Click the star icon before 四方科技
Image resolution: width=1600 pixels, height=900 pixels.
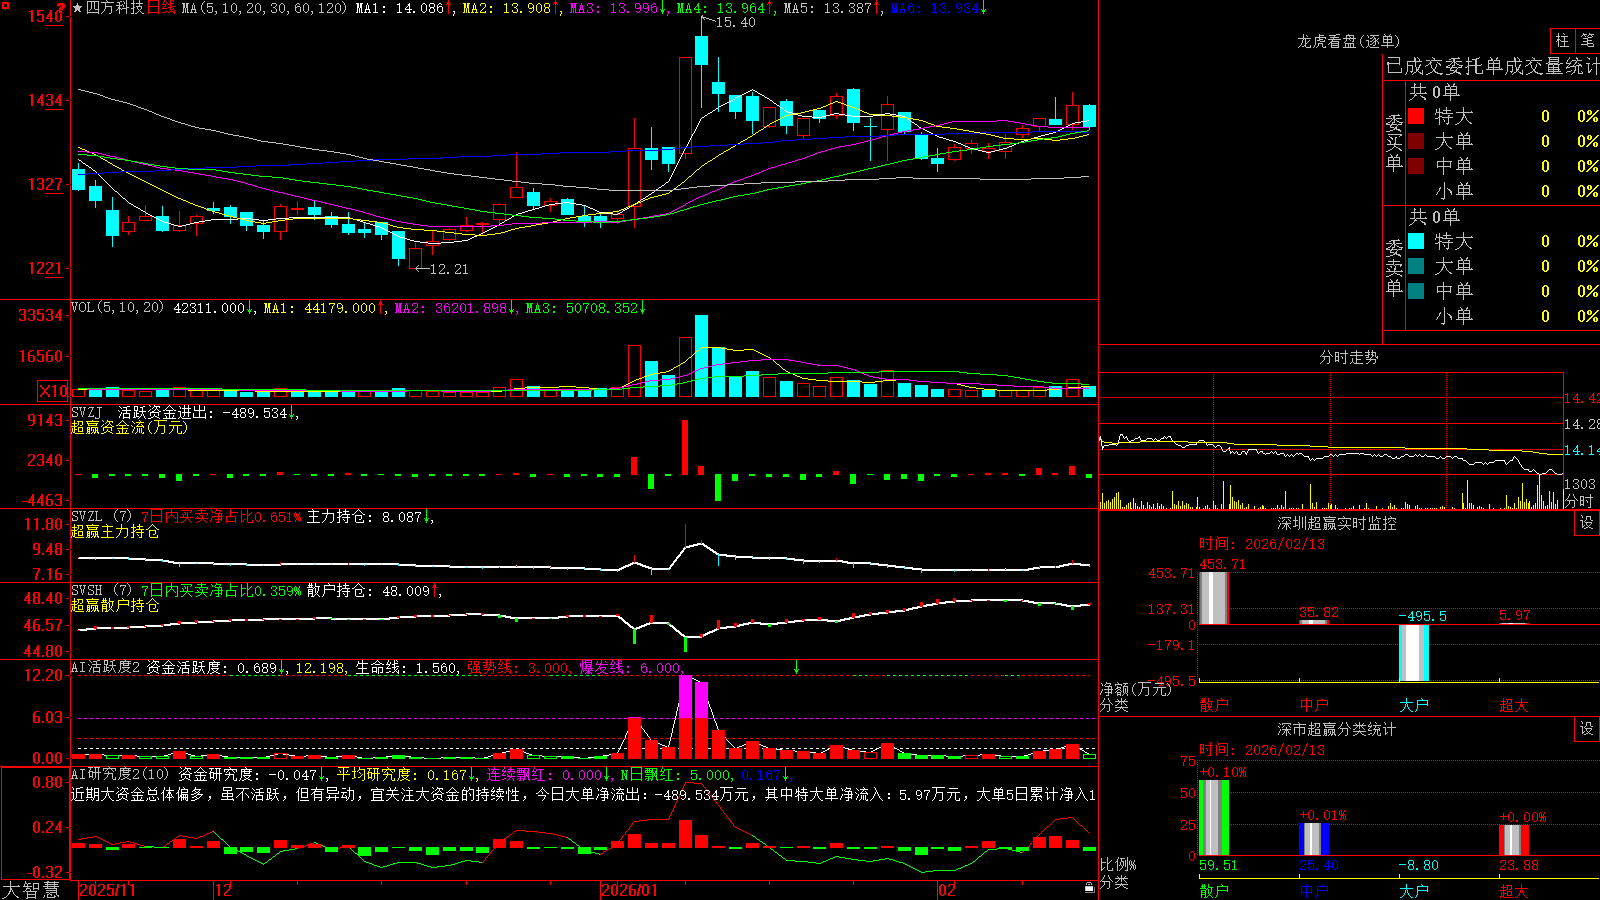78,8
